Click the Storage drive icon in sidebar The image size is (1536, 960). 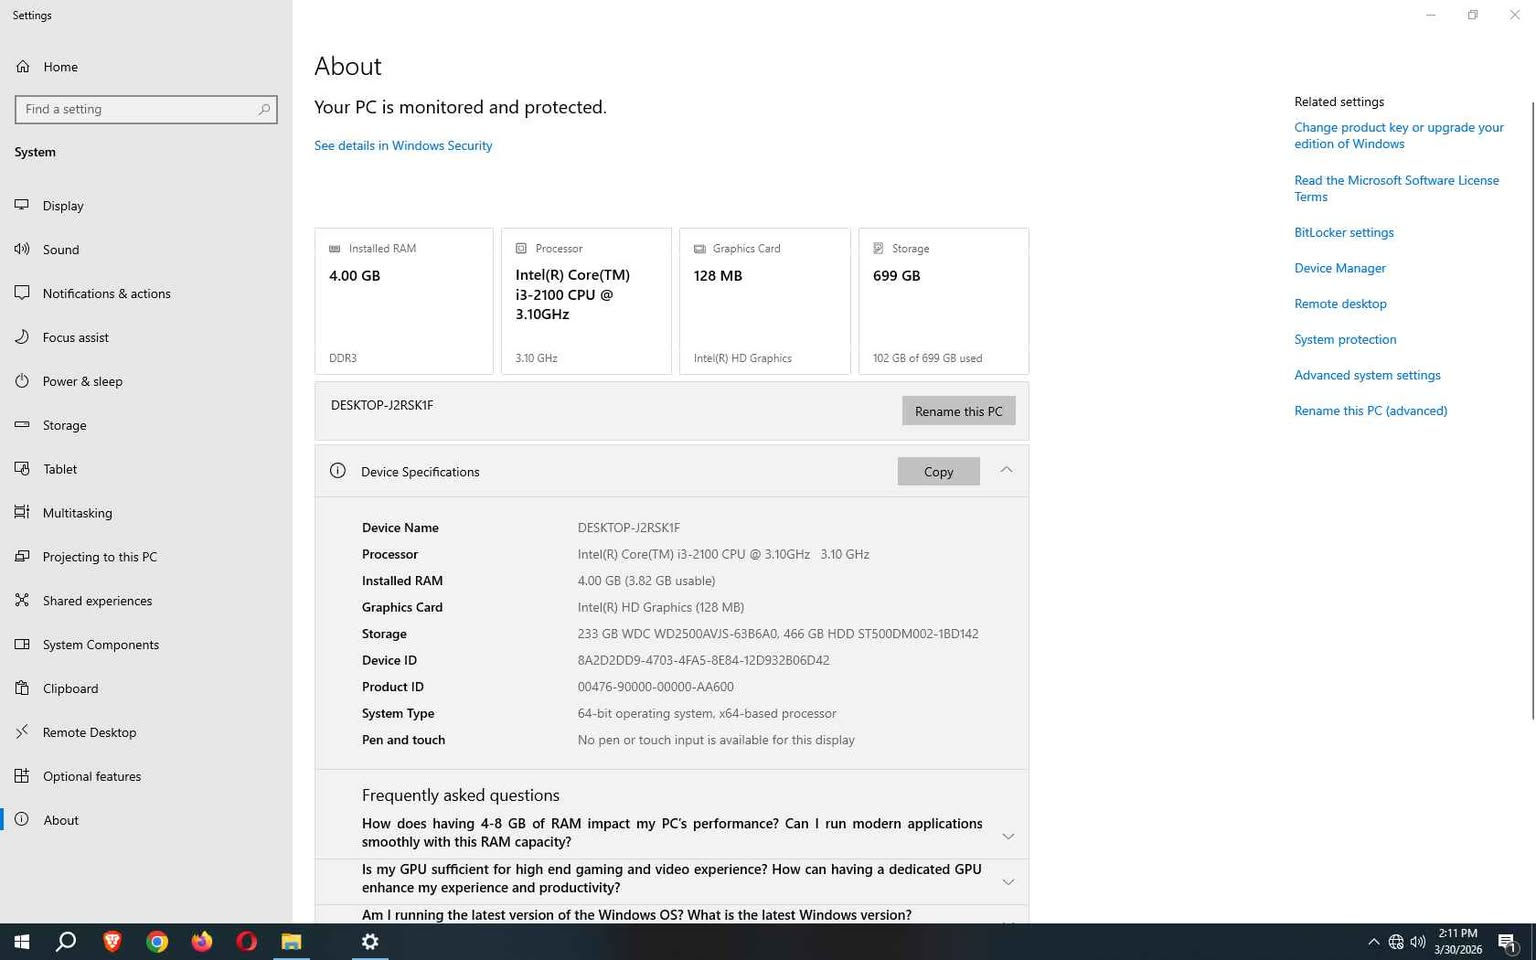22,425
